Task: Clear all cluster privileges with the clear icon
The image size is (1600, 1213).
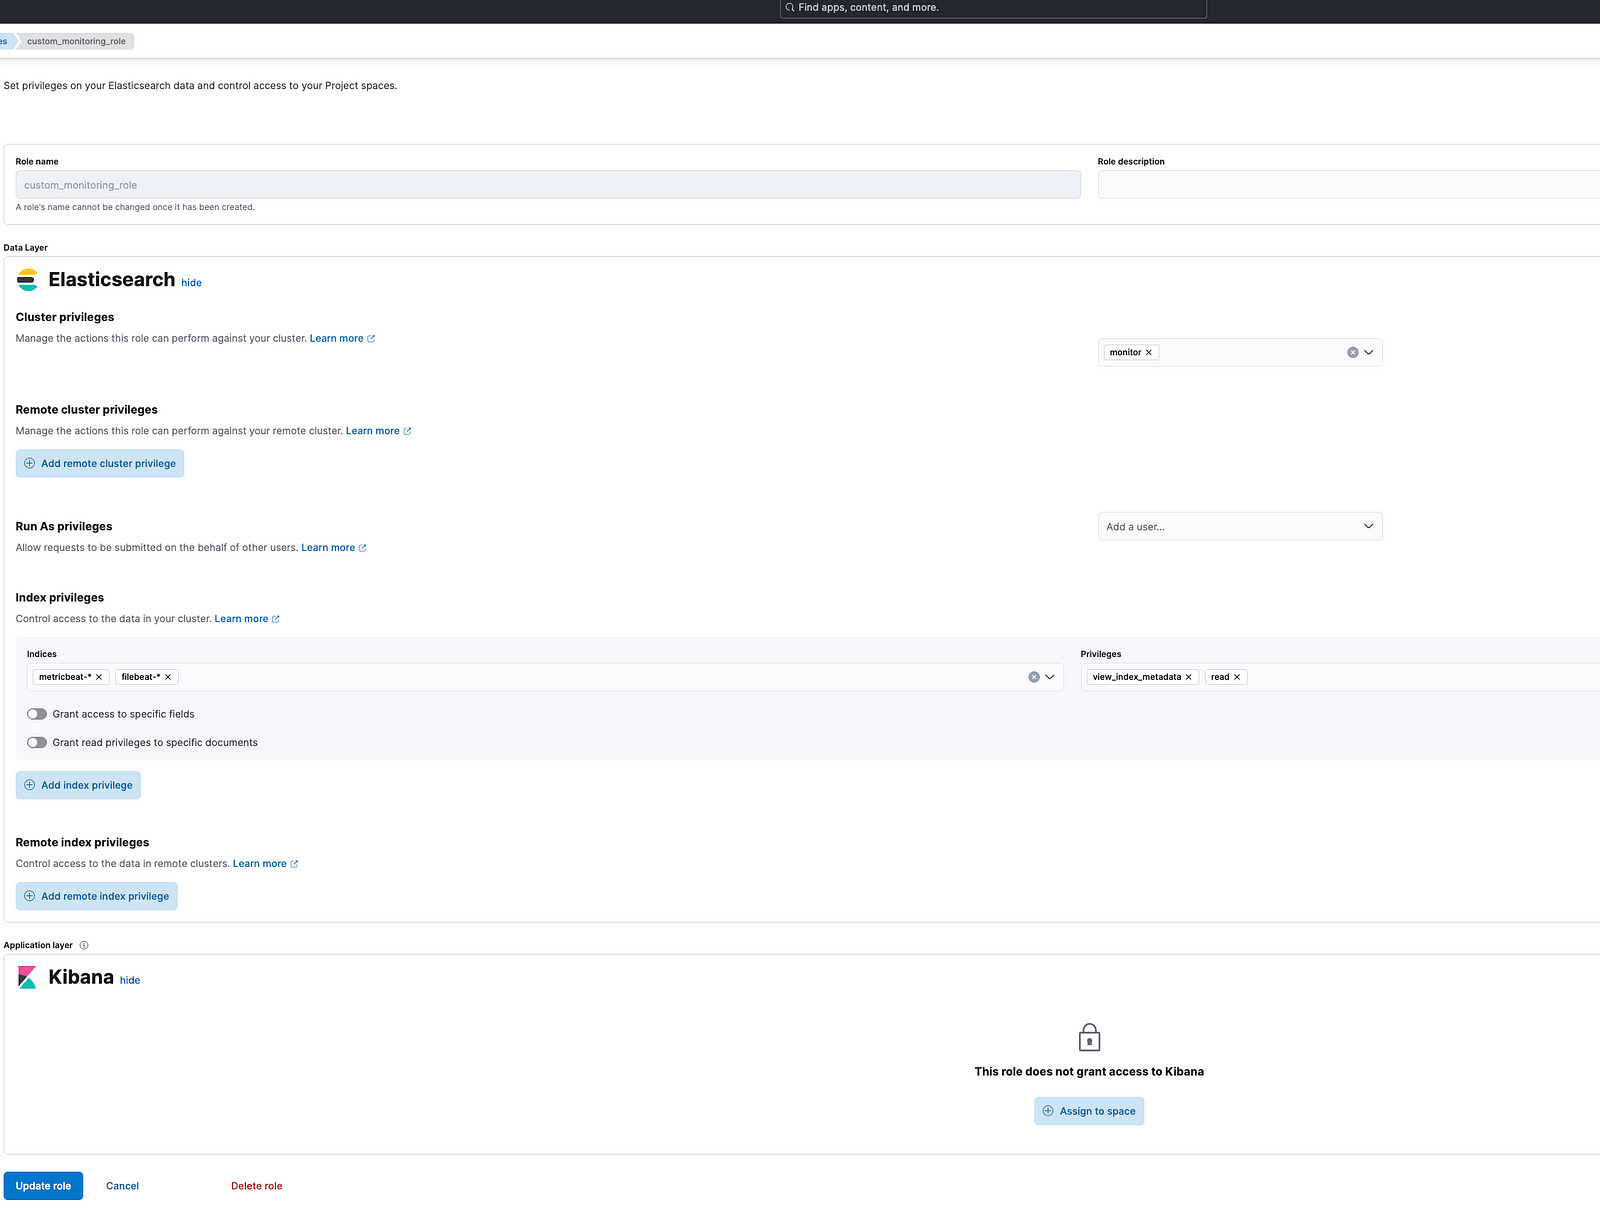Action: tap(1352, 353)
